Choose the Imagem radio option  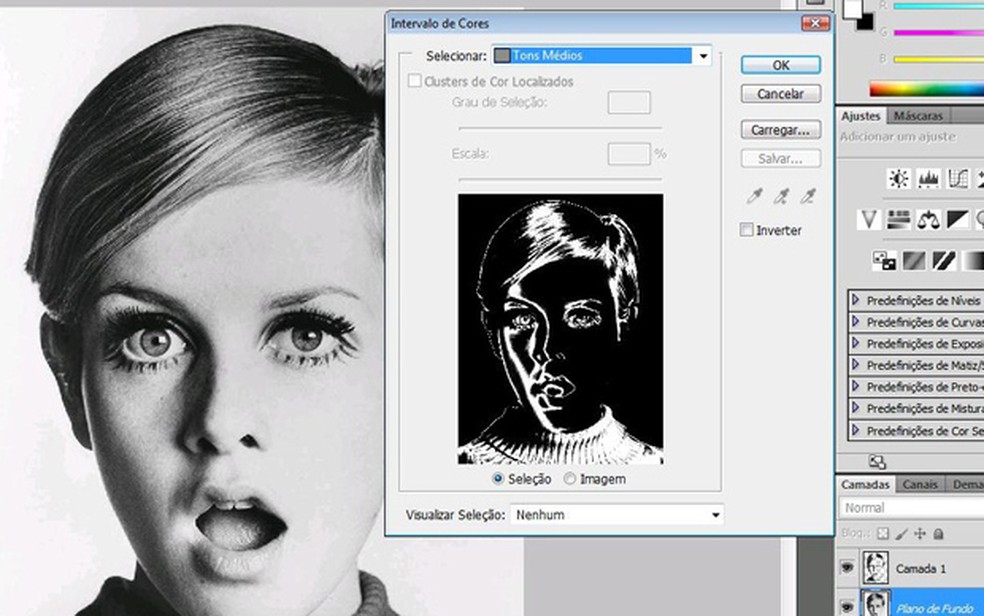(x=570, y=479)
